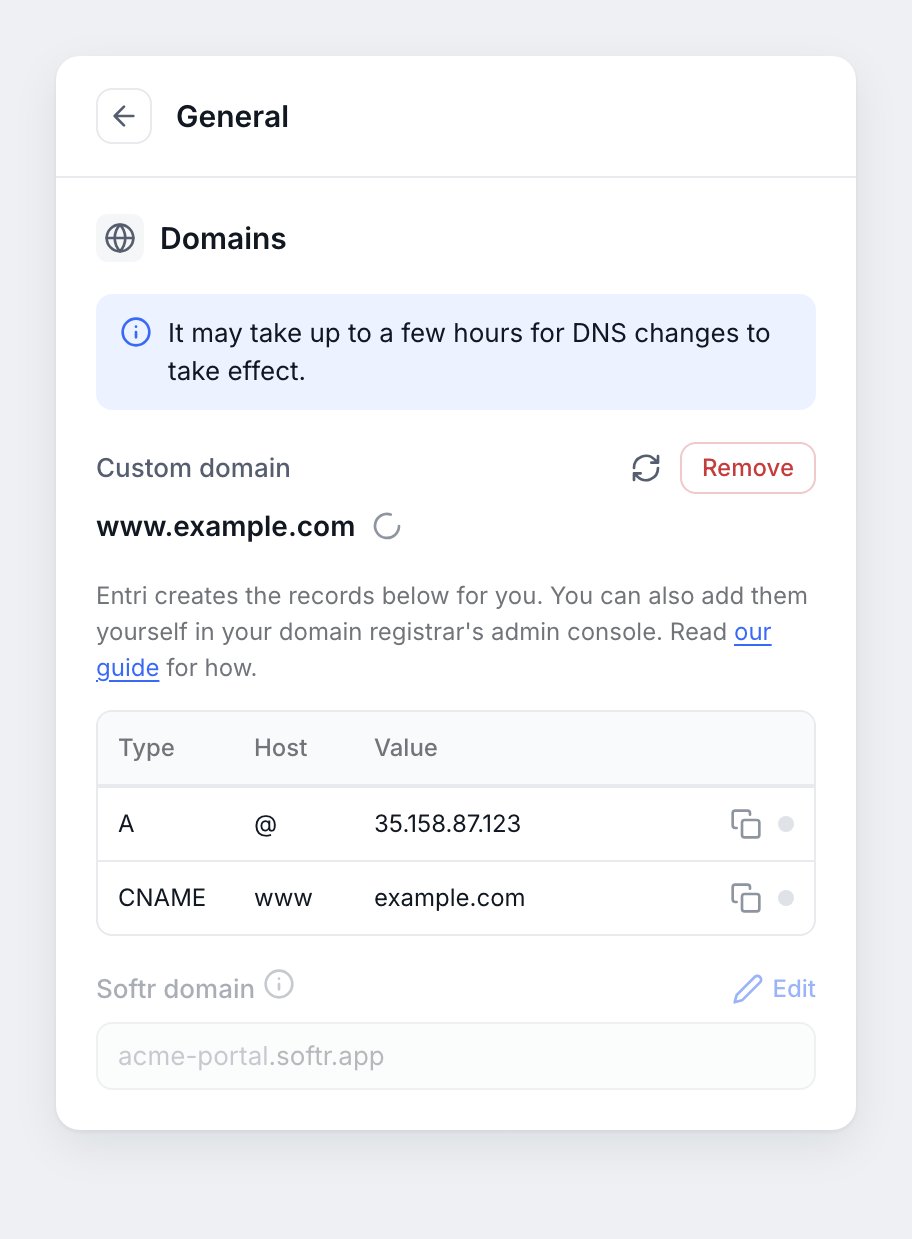Click the pencil icon for Softr domain
Image resolution: width=912 pixels, height=1239 pixels.
coord(747,989)
